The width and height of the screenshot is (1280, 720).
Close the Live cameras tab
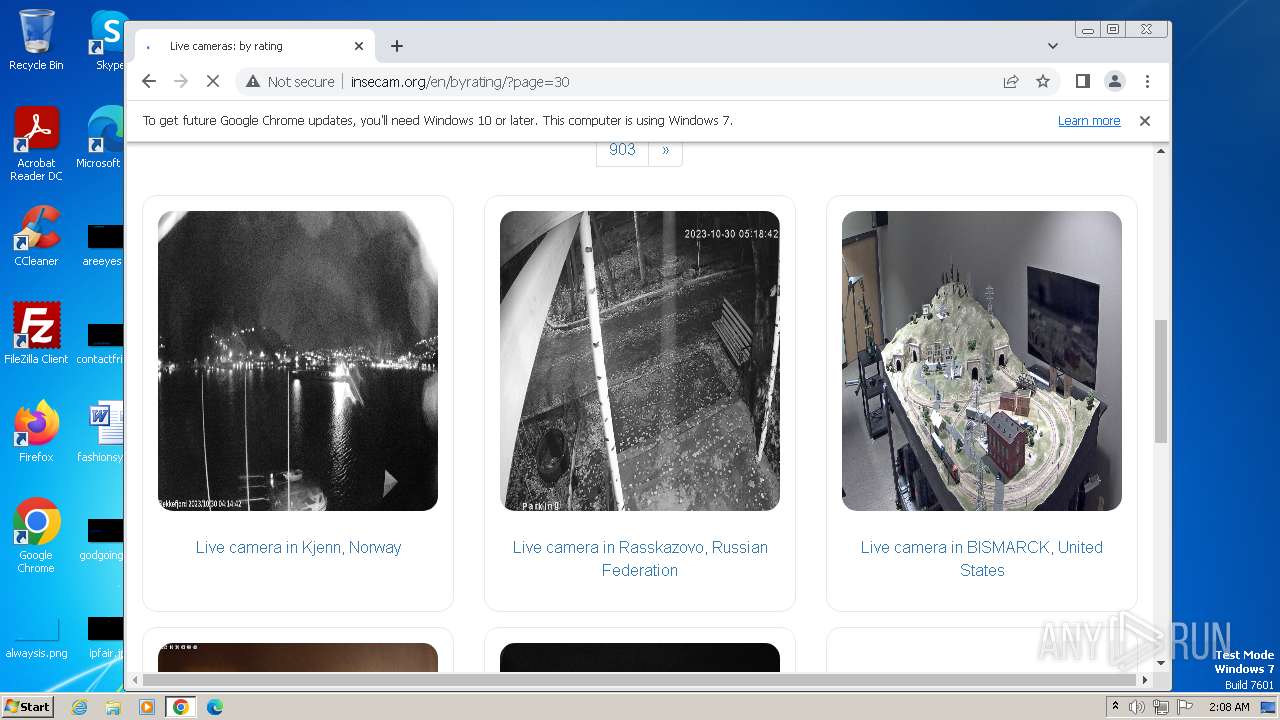(x=359, y=46)
